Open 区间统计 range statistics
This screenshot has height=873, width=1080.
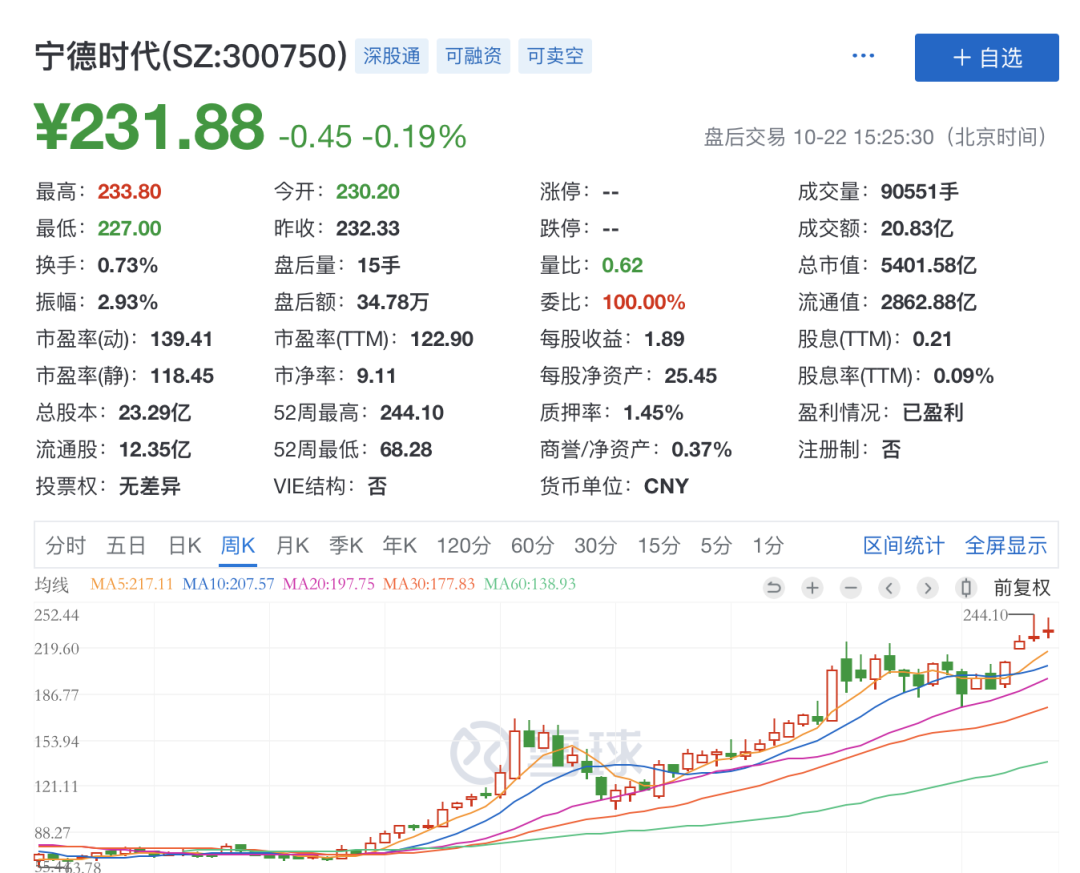904,546
